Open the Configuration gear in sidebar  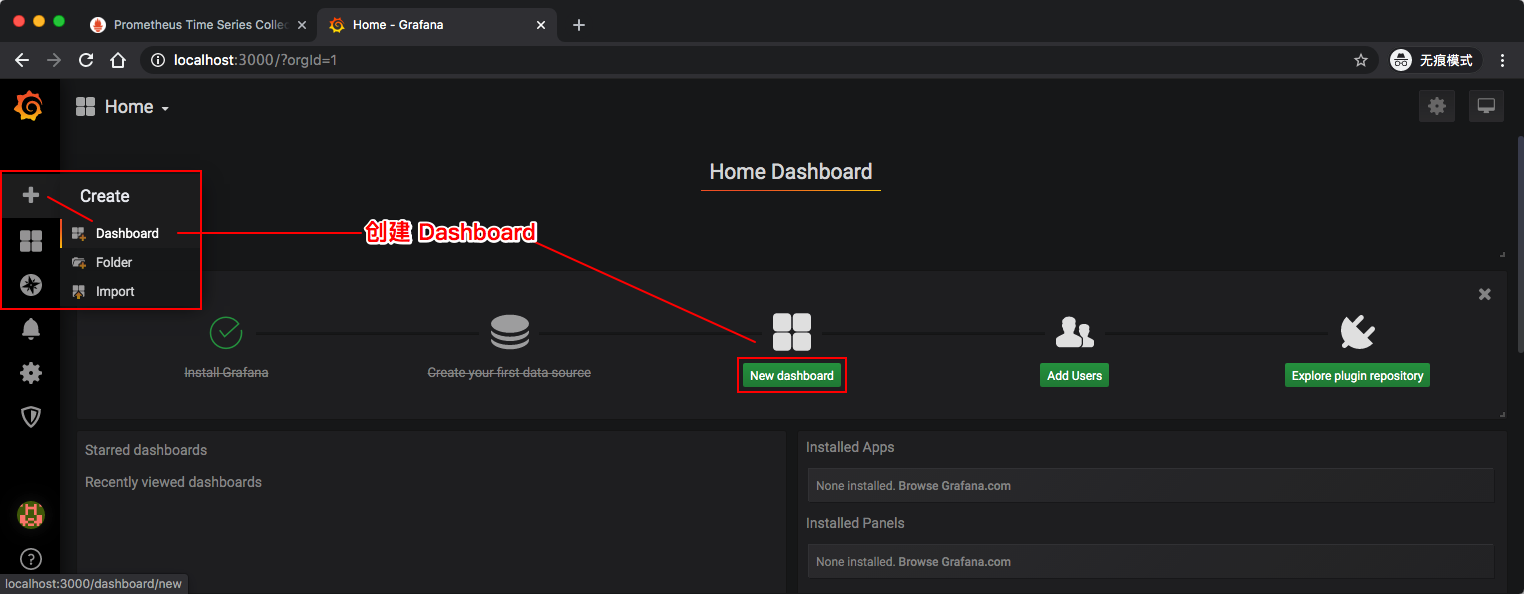[x=31, y=373]
